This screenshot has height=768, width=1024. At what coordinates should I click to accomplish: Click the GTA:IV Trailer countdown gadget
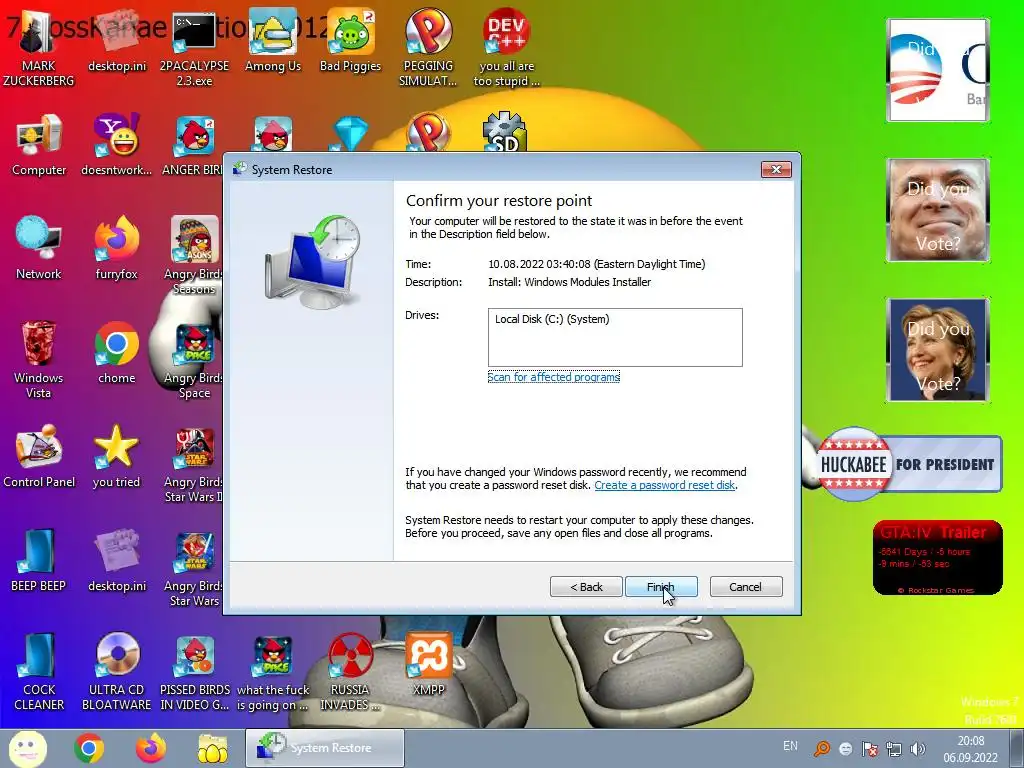point(938,557)
